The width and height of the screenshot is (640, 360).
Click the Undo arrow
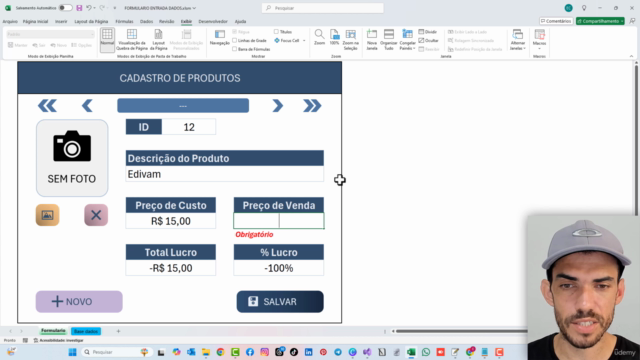89,8
